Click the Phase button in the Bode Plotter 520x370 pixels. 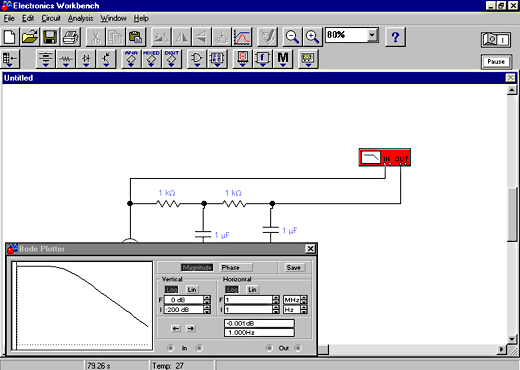235,267
